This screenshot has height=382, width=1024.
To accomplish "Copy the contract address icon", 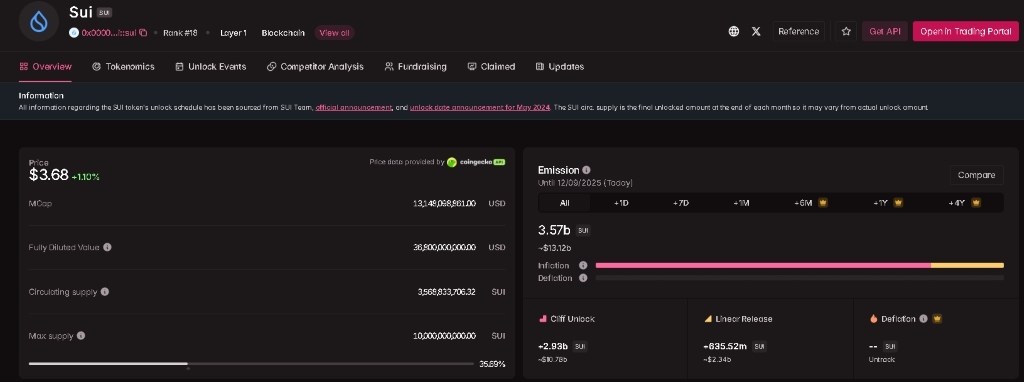I will pos(144,33).
